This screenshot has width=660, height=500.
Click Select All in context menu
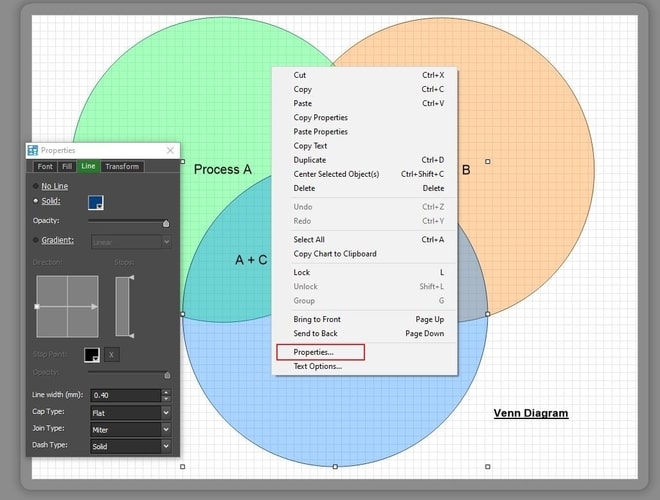point(365,239)
